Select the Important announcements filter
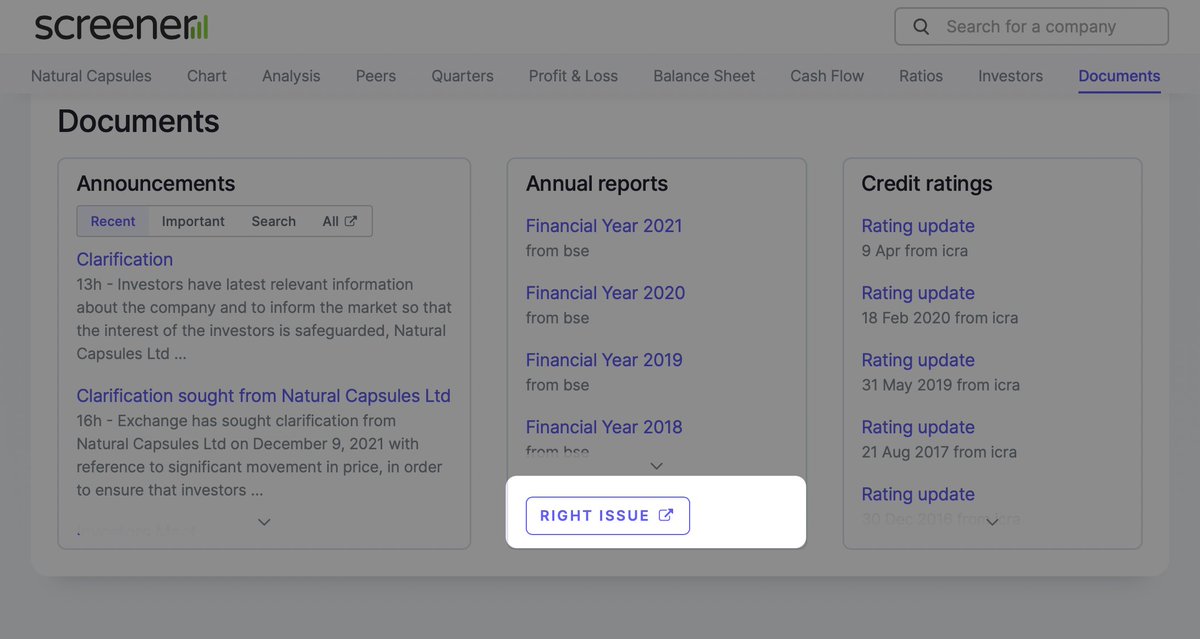 tap(193, 221)
